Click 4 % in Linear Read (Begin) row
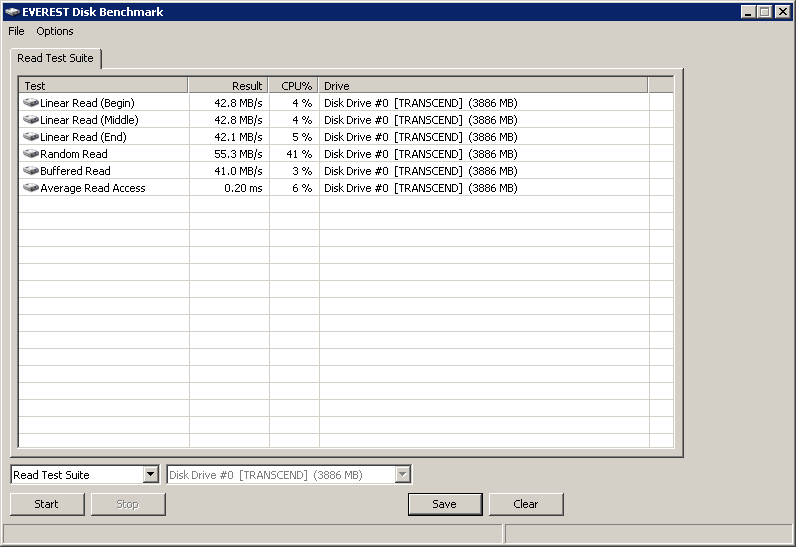 [x=302, y=103]
